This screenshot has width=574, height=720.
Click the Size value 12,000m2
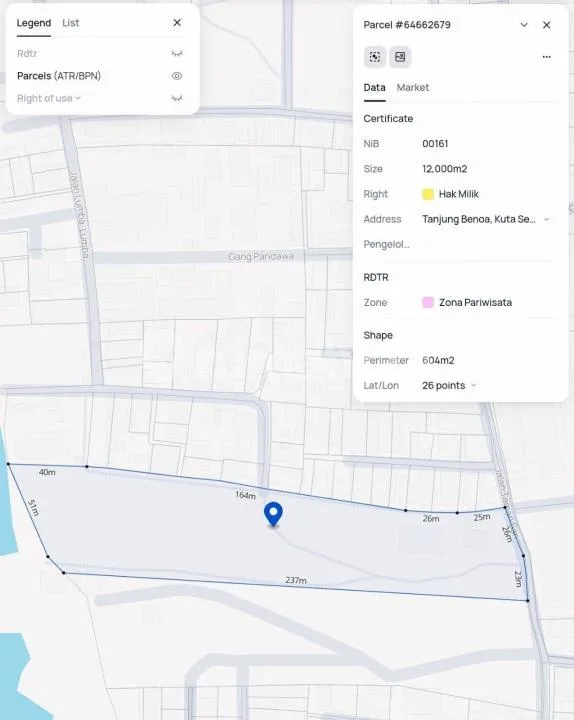point(445,169)
